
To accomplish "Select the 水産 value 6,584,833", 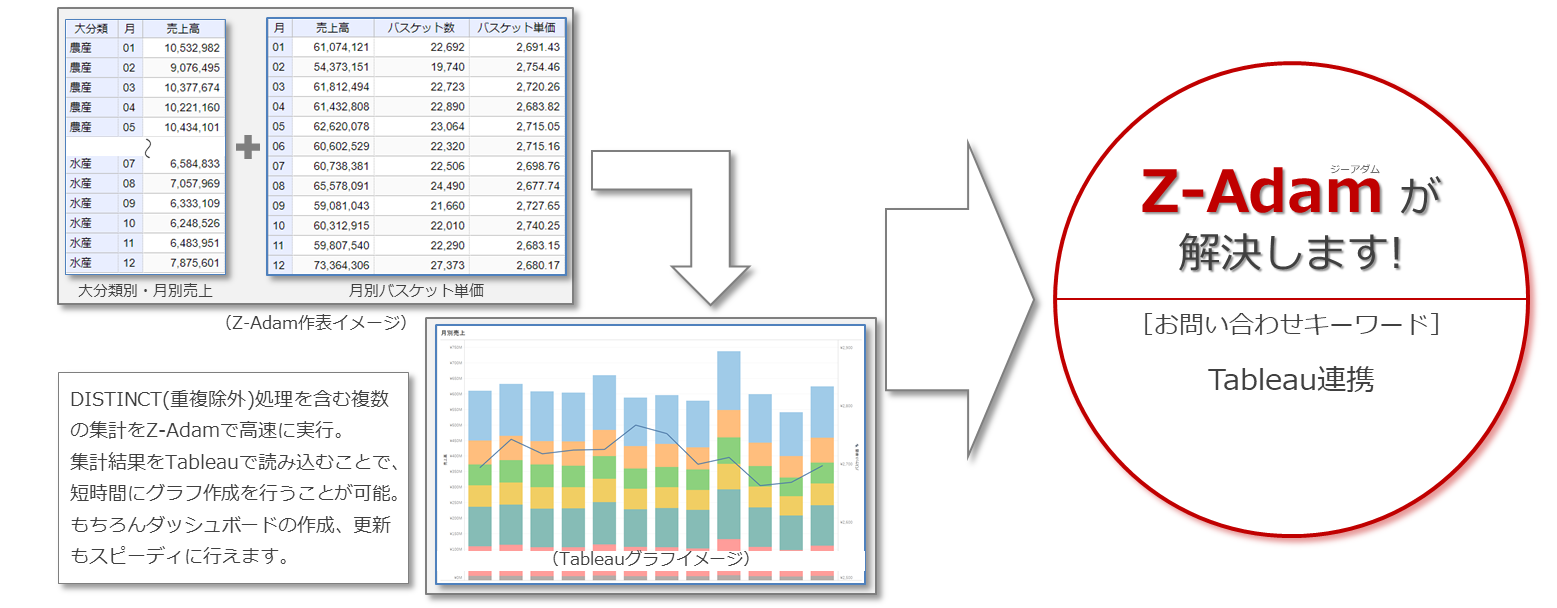I will click(195, 164).
